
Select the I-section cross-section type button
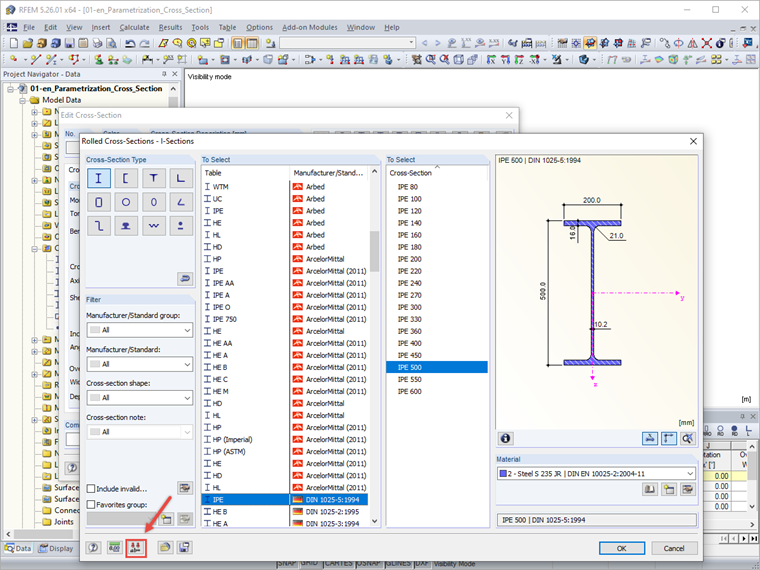[x=98, y=178]
